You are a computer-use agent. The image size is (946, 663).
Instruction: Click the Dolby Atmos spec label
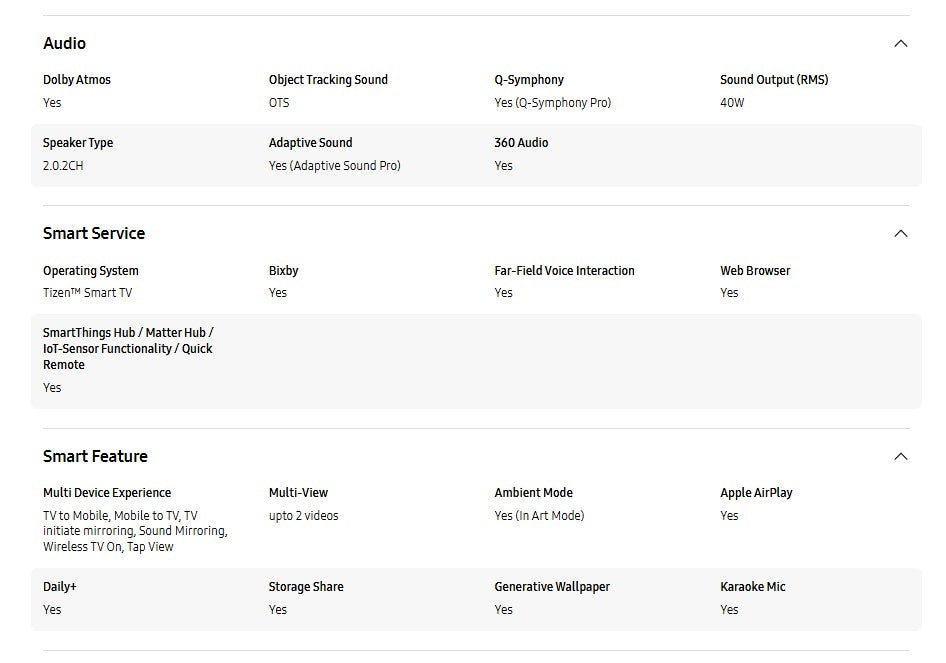[x=77, y=80]
